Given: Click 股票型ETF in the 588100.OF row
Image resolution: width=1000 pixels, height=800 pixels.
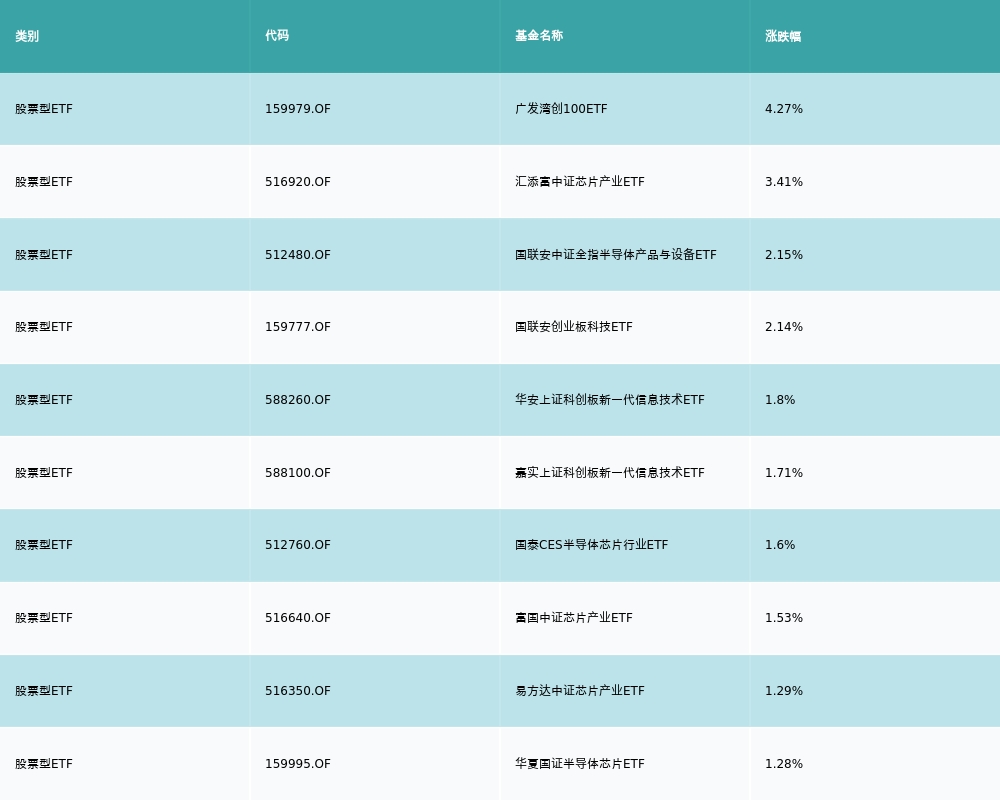Looking at the screenshot, I should tap(44, 473).
